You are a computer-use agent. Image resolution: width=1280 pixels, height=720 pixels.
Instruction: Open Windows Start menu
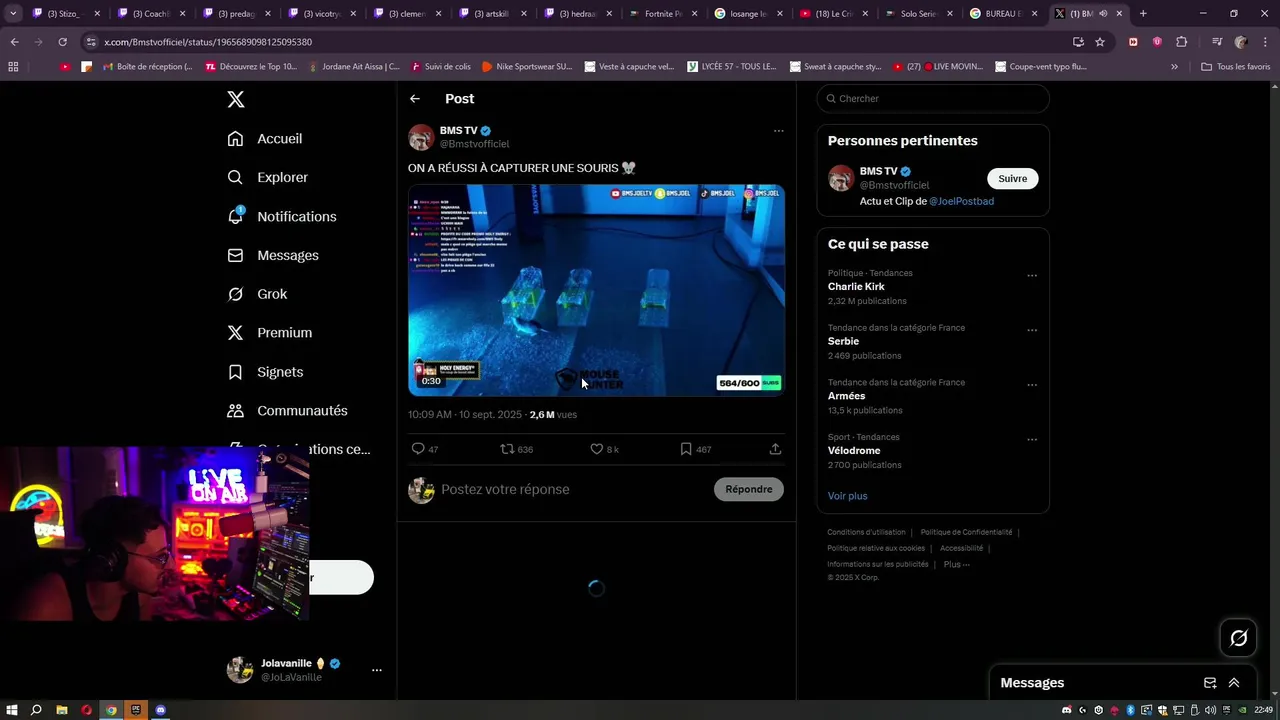(11, 710)
